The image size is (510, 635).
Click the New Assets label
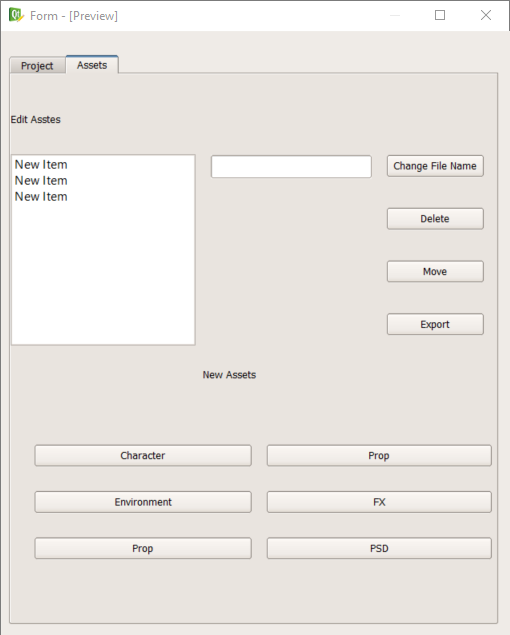coord(229,375)
